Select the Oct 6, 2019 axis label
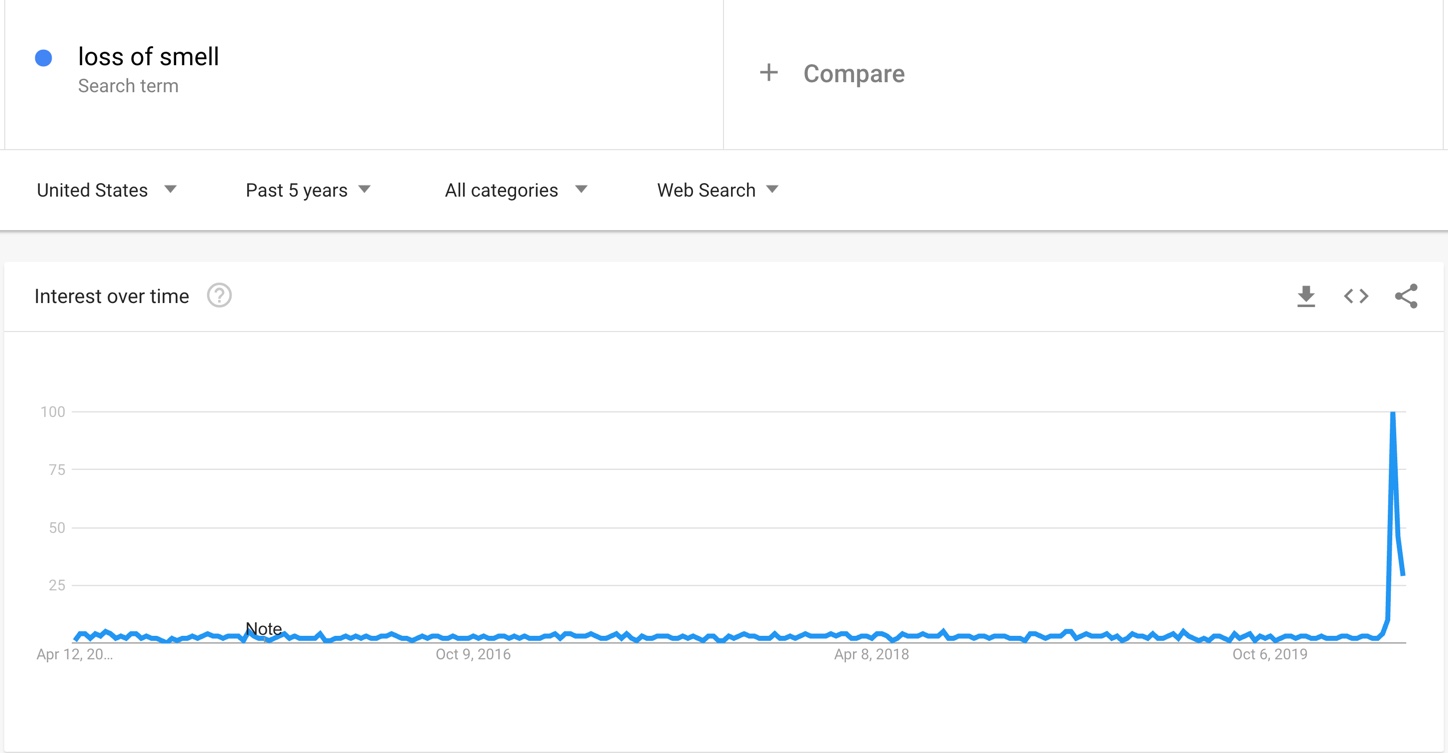The height and width of the screenshot is (753, 1448). (1270, 655)
